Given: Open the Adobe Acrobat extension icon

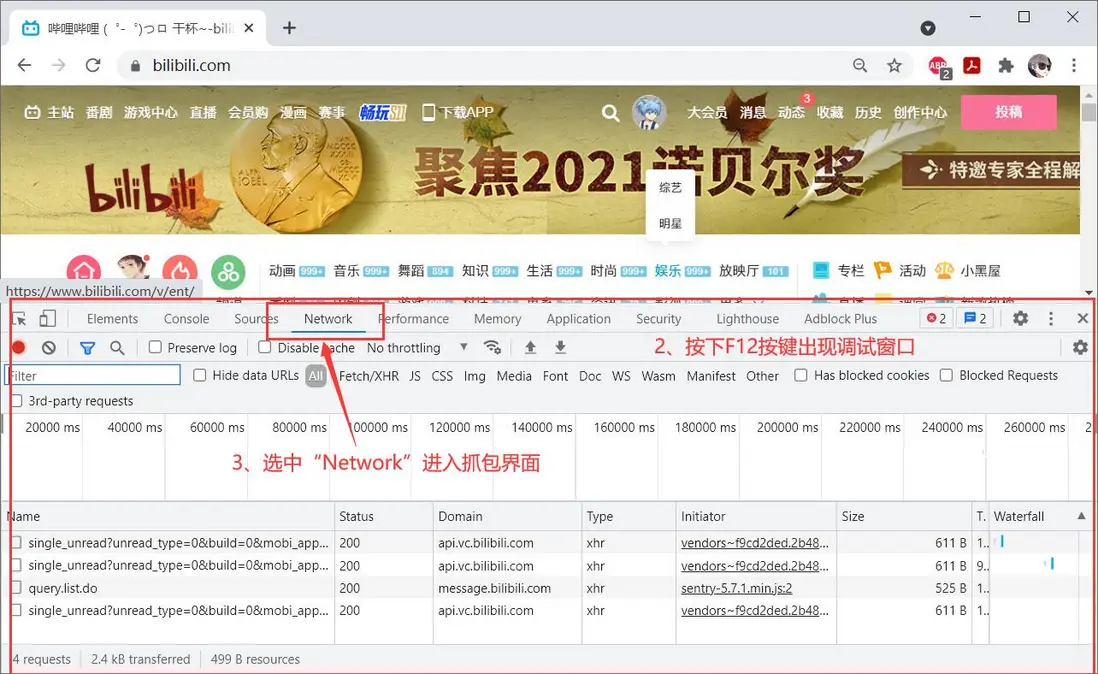Looking at the screenshot, I should coord(972,65).
